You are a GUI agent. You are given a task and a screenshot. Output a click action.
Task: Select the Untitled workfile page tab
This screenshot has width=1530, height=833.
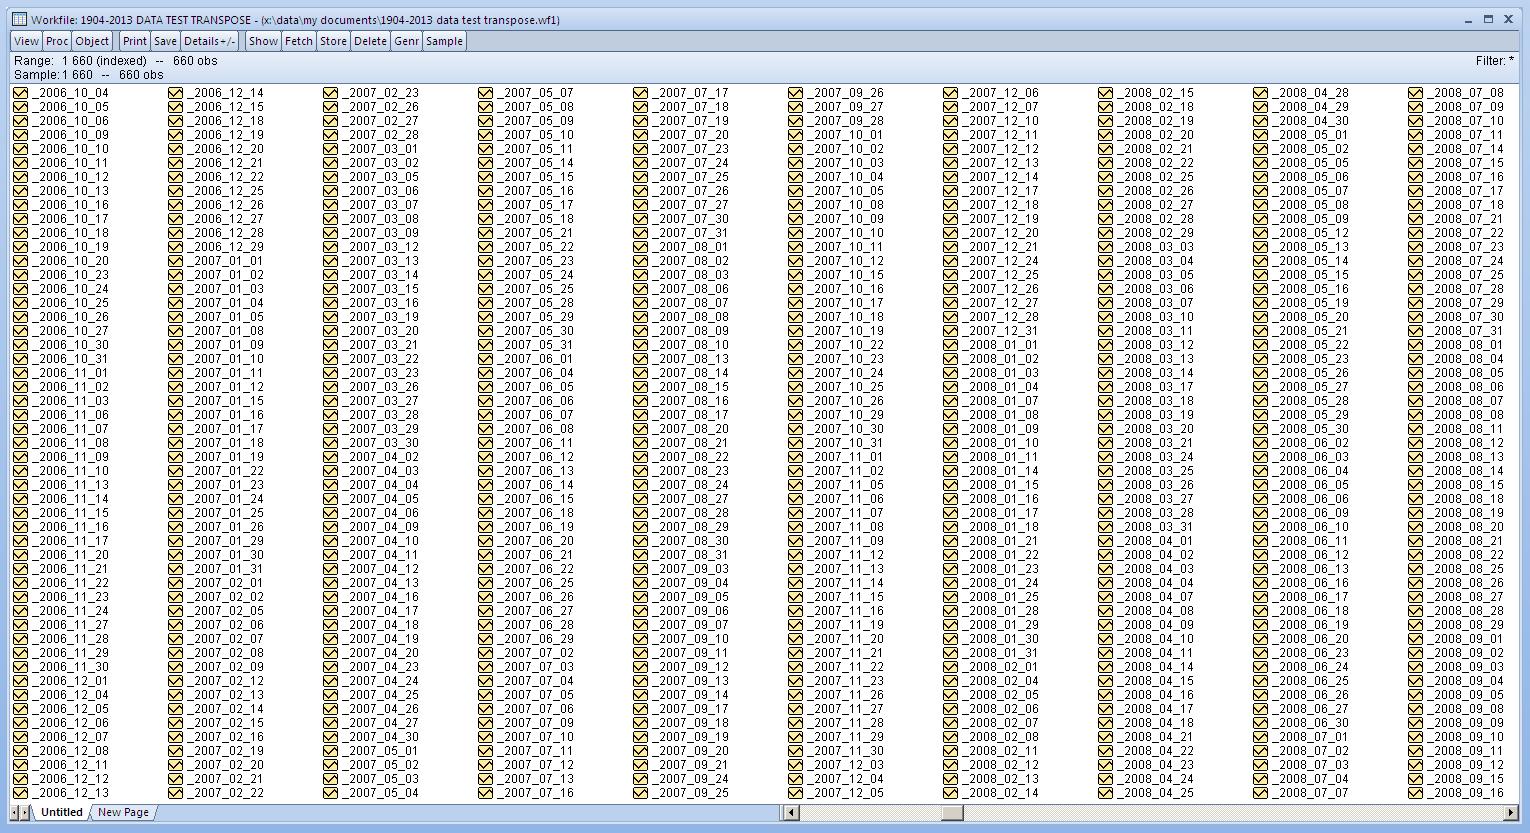click(60, 812)
